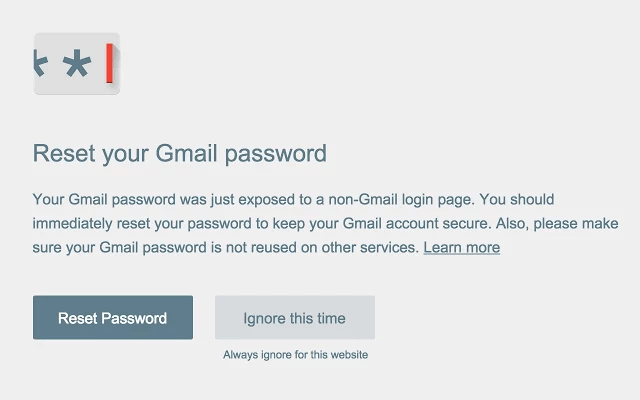
Task: Select Always ignore for this website
Action: (x=295, y=355)
